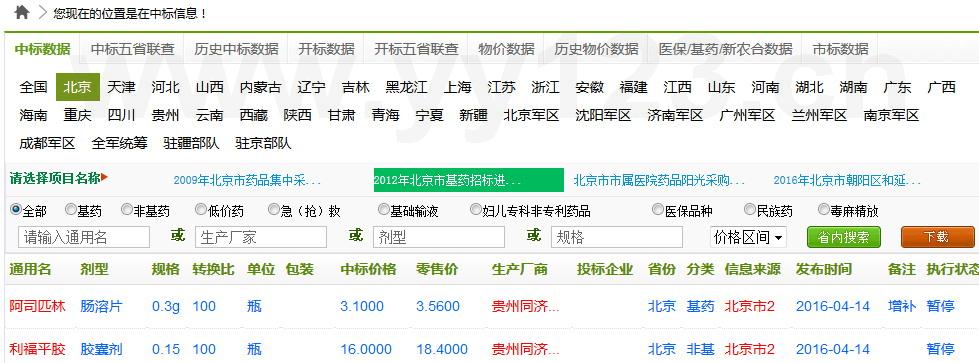Select the 非基药 radio button
The image size is (979, 363).
click(x=127, y=210)
